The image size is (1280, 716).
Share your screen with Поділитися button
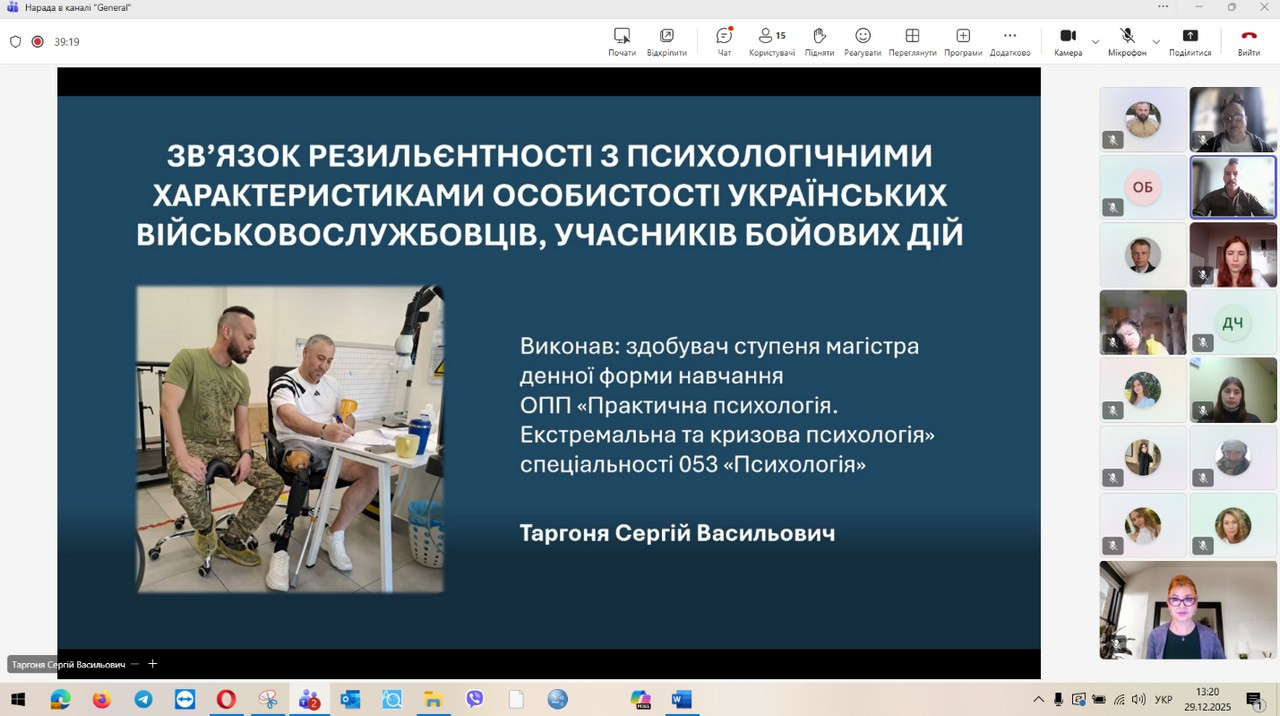pyautogui.click(x=1190, y=41)
